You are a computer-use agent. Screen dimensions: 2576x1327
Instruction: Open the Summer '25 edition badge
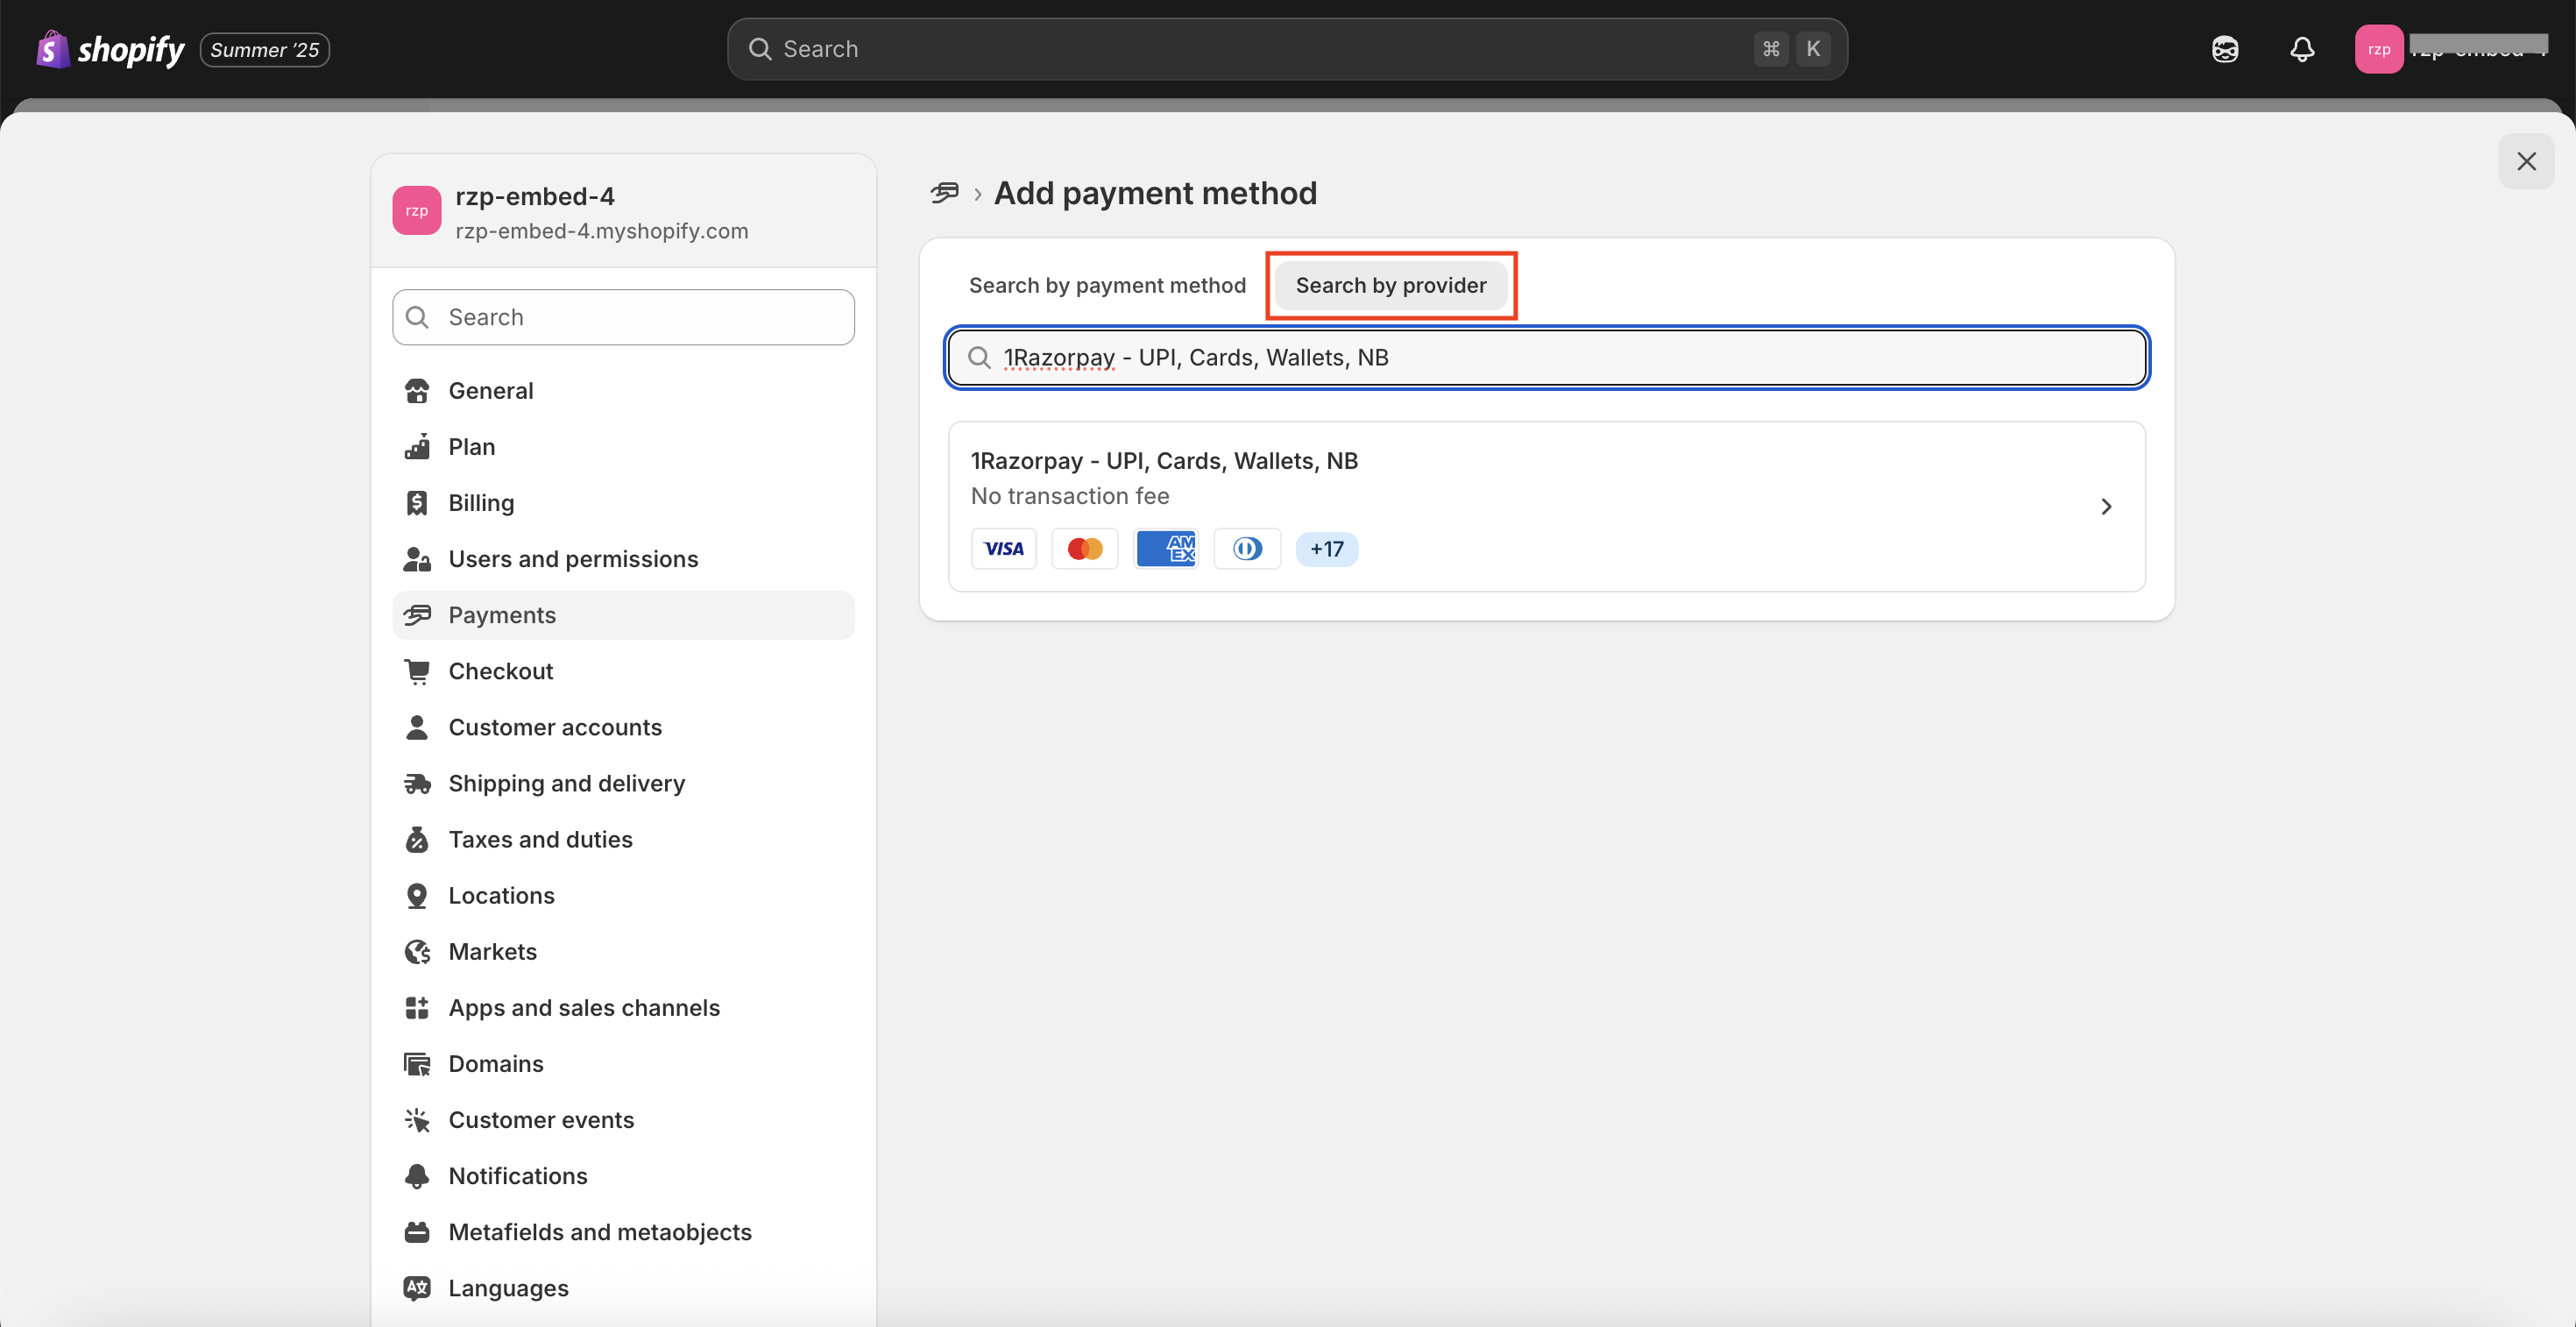pos(265,49)
